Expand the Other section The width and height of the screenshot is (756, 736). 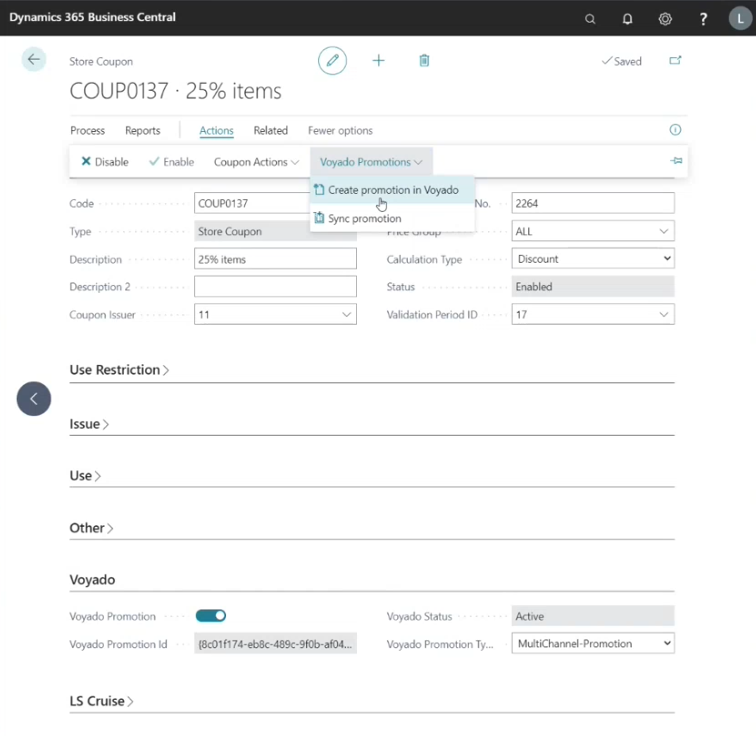click(x=91, y=528)
